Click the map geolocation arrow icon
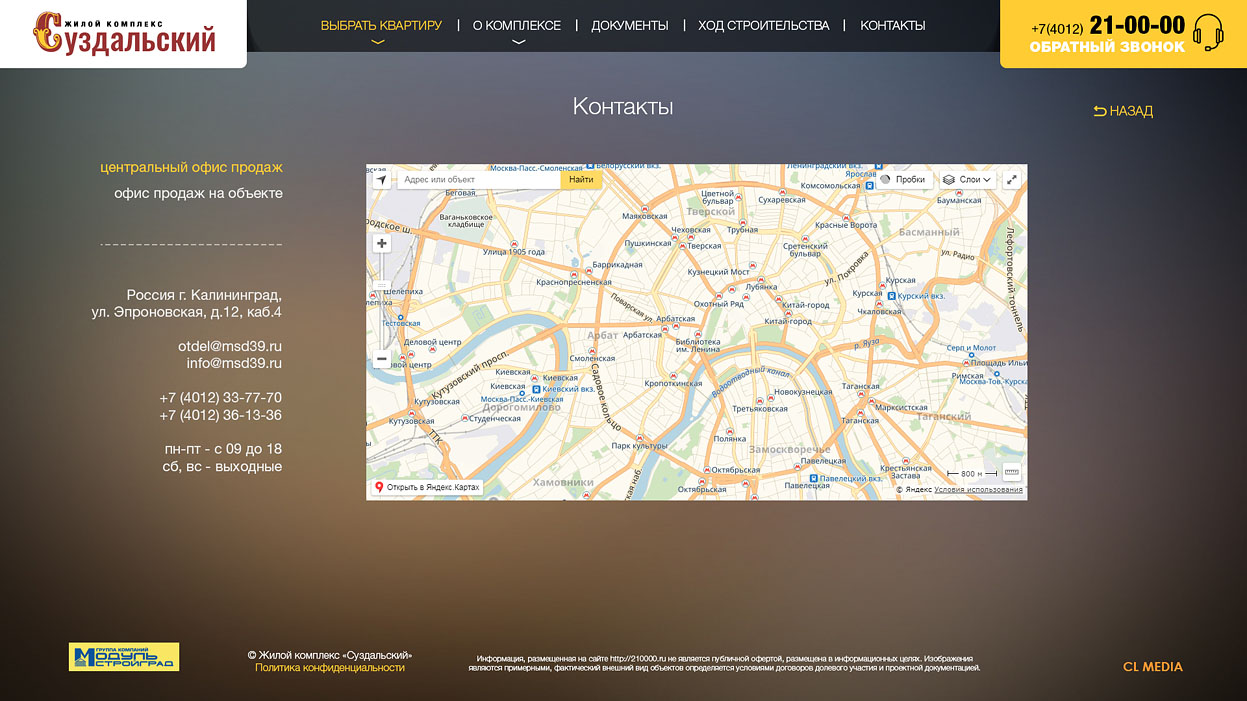This screenshot has width=1247, height=701. pyautogui.click(x=381, y=180)
